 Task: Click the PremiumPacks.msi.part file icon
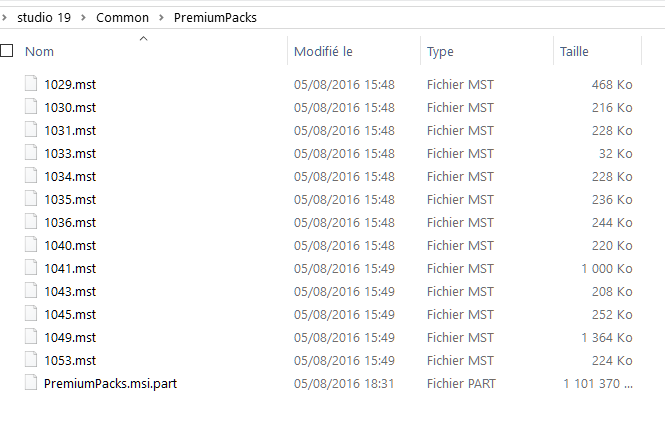pyautogui.click(x=31, y=382)
